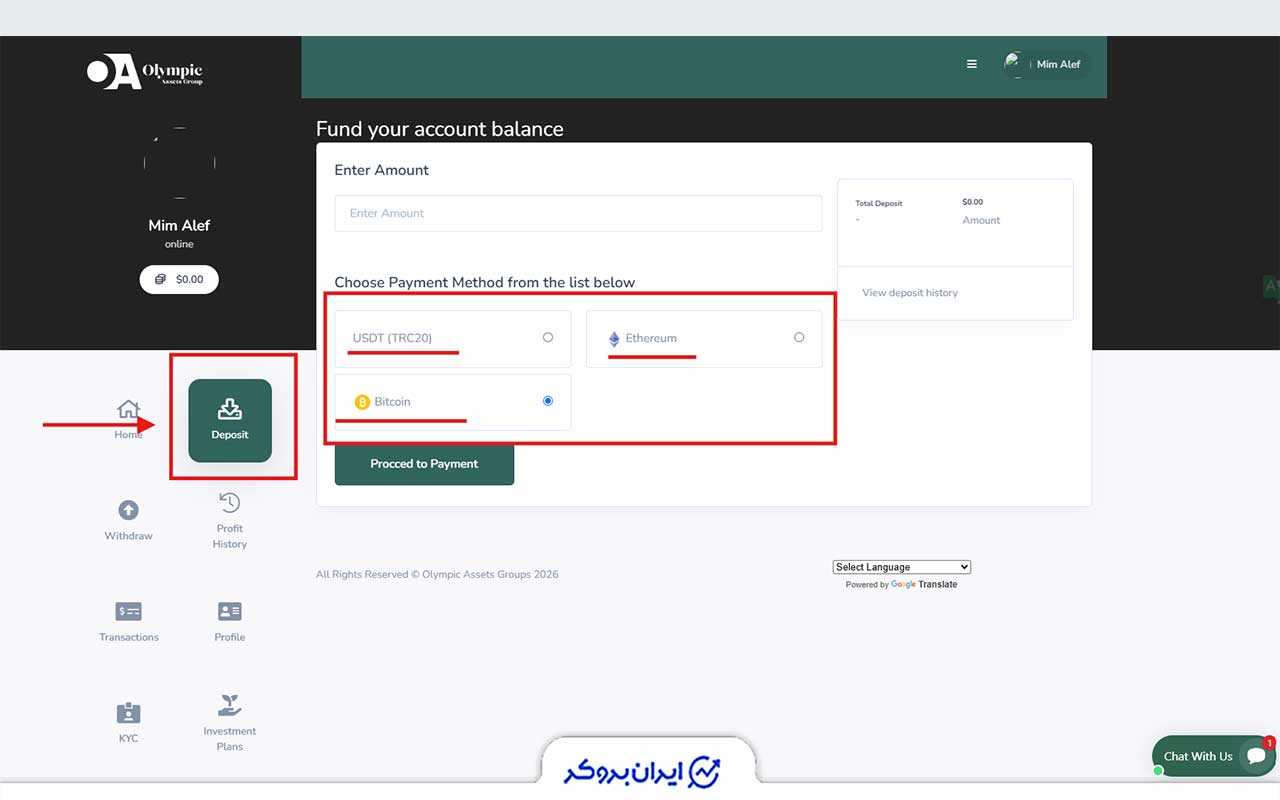Go to Home via house icon

click(128, 409)
